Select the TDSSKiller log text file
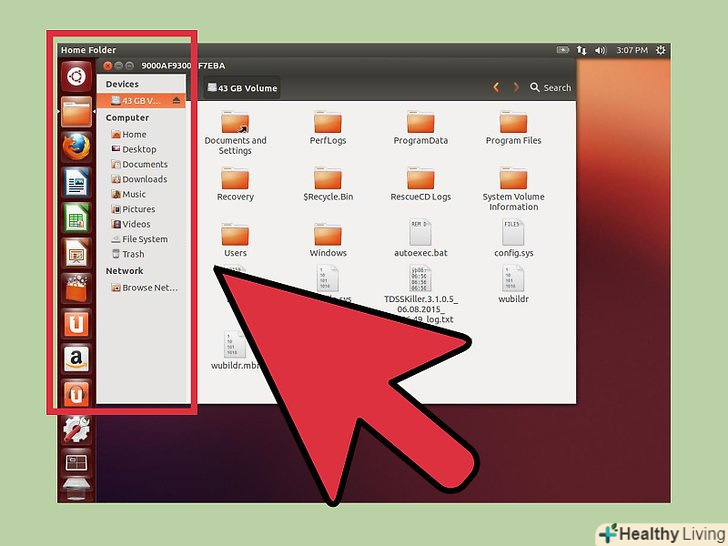This screenshot has width=728, height=546. coord(420,294)
